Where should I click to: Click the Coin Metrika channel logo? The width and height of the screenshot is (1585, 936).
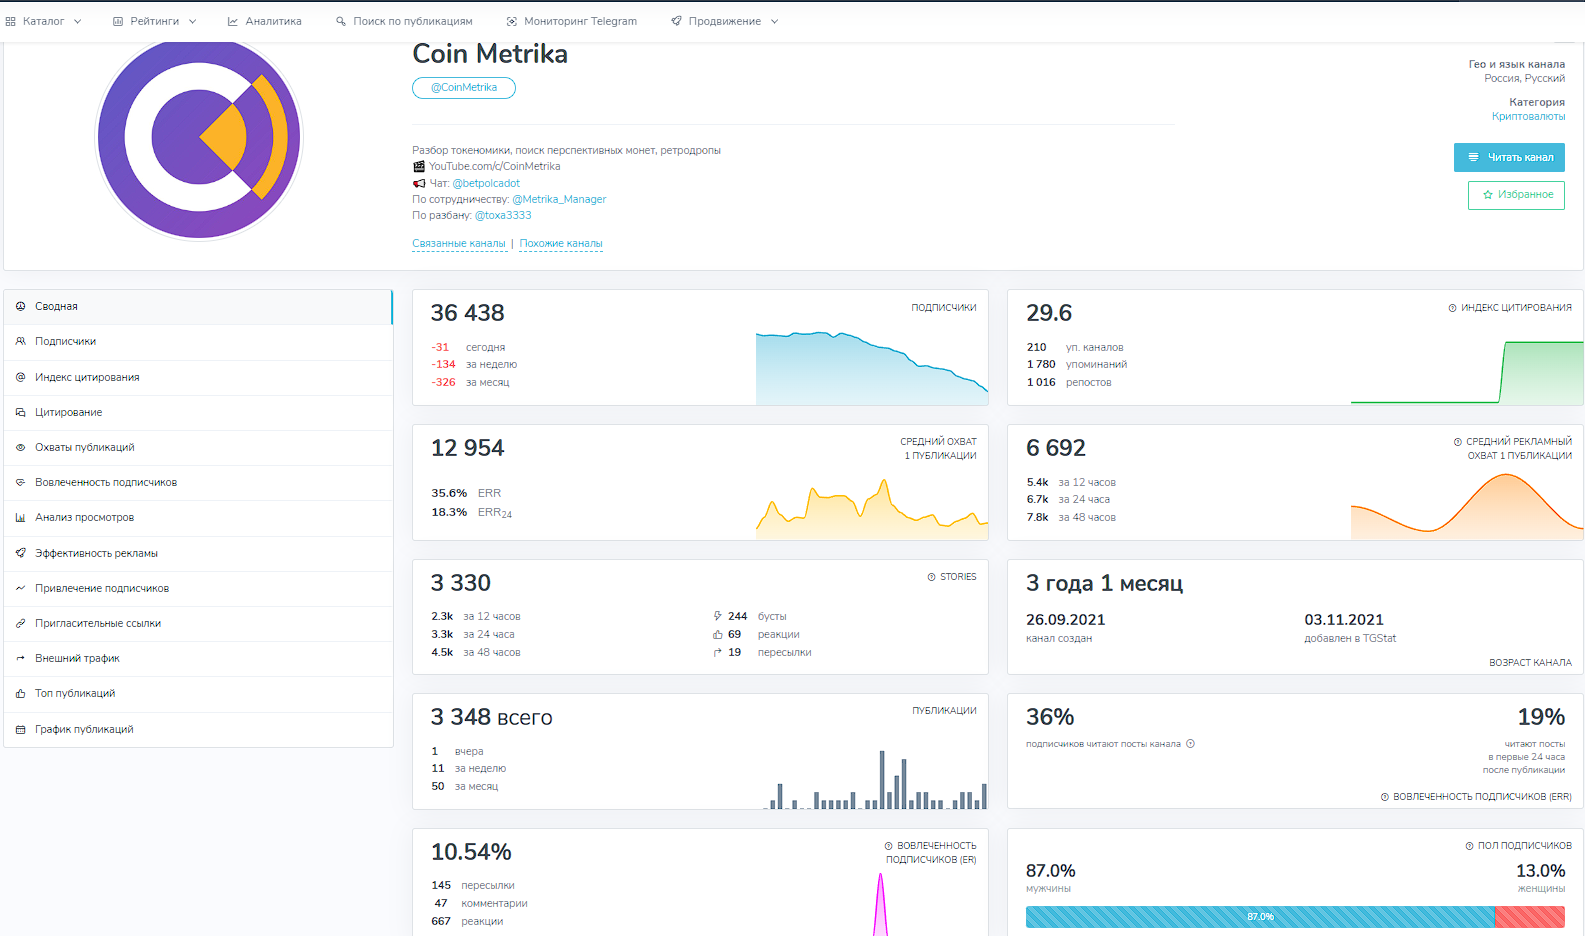(x=199, y=138)
